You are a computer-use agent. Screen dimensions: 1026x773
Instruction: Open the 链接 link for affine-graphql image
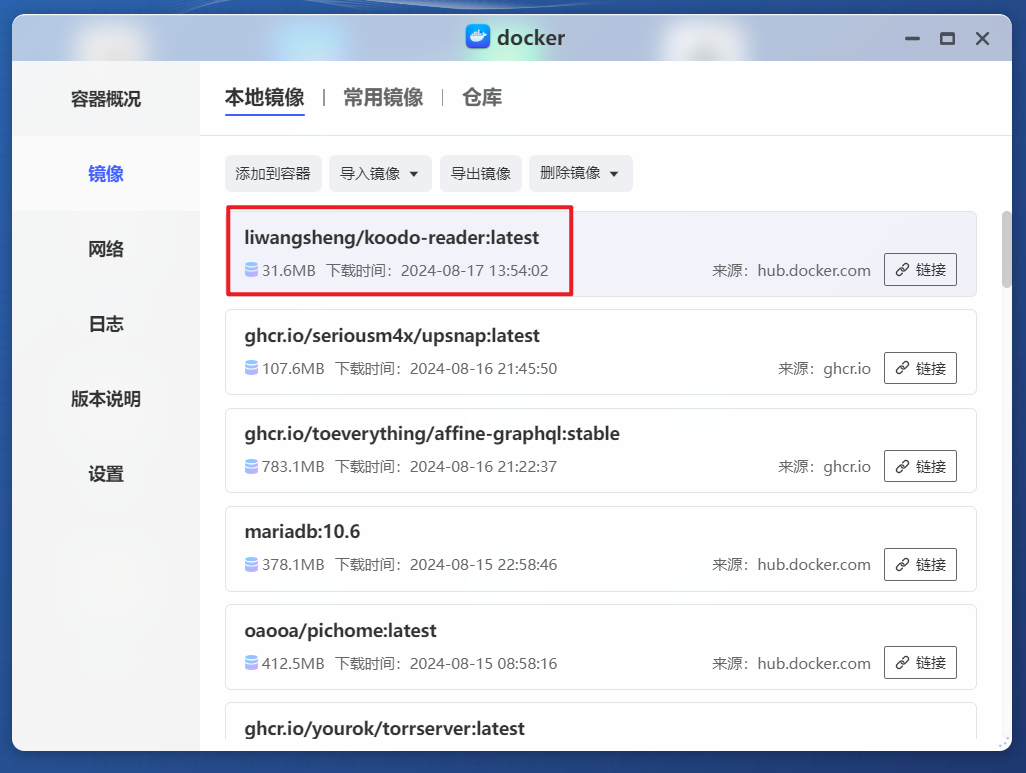tap(920, 466)
